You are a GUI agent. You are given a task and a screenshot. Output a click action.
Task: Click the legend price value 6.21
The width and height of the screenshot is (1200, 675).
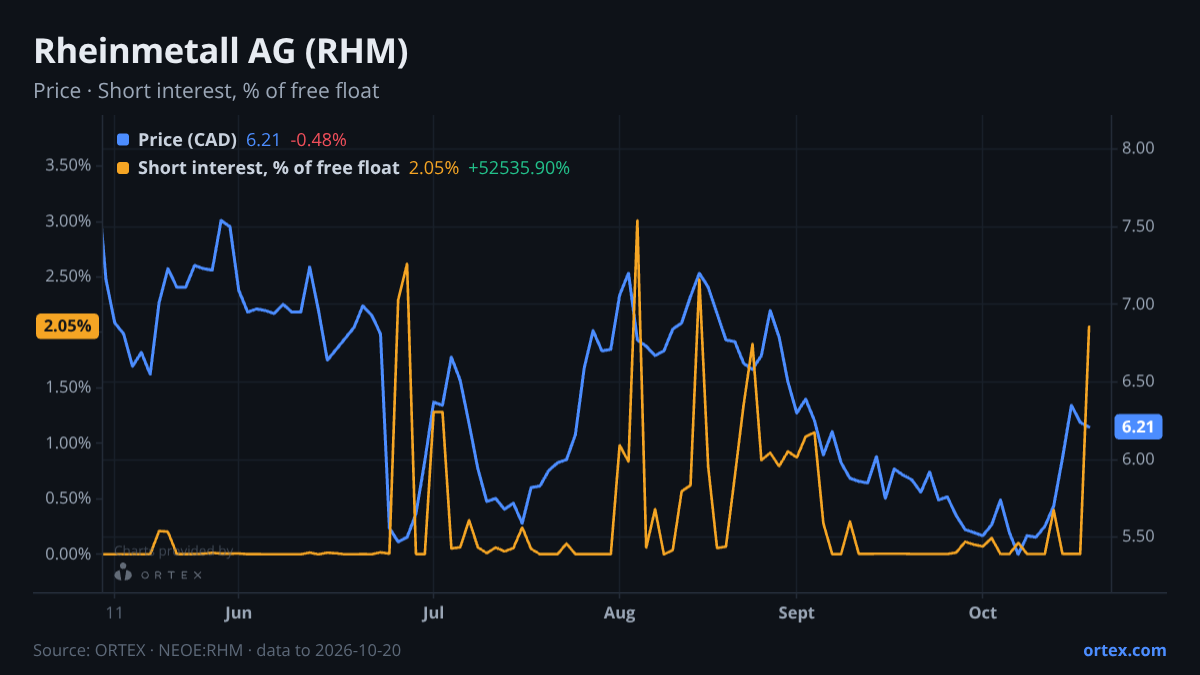pos(263,140)
